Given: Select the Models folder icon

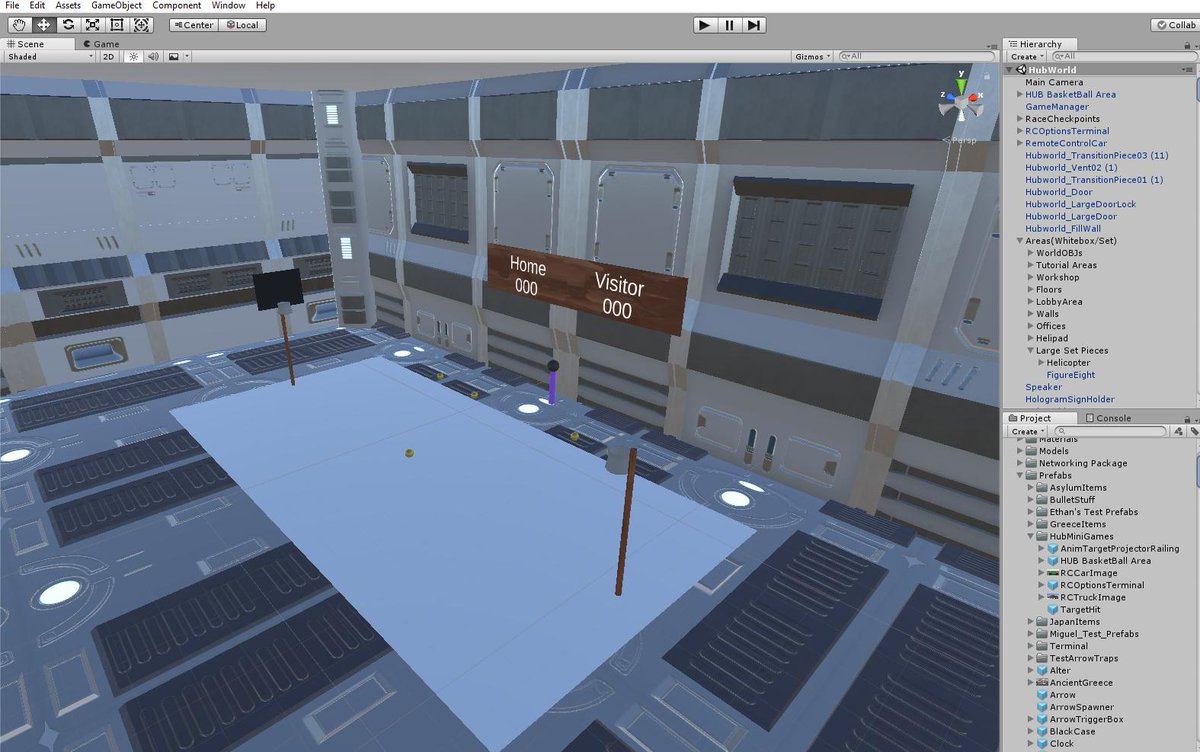Looking at the screenshot, I should pyautogui.click(x=1031, y=451).
